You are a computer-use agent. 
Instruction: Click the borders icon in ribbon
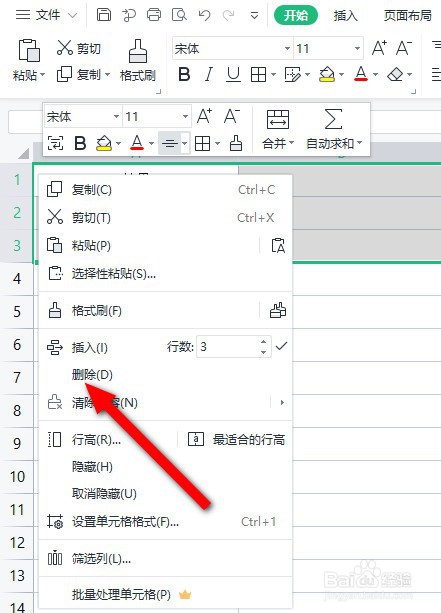pyautogui.click(x=258, y=74)
